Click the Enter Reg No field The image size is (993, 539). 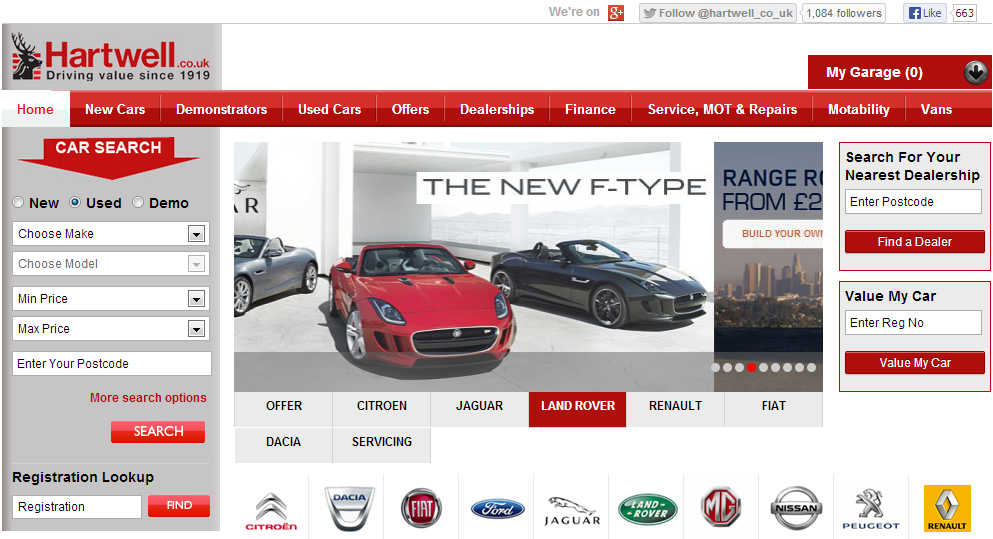pyautogui.click(x=914, y=323)
